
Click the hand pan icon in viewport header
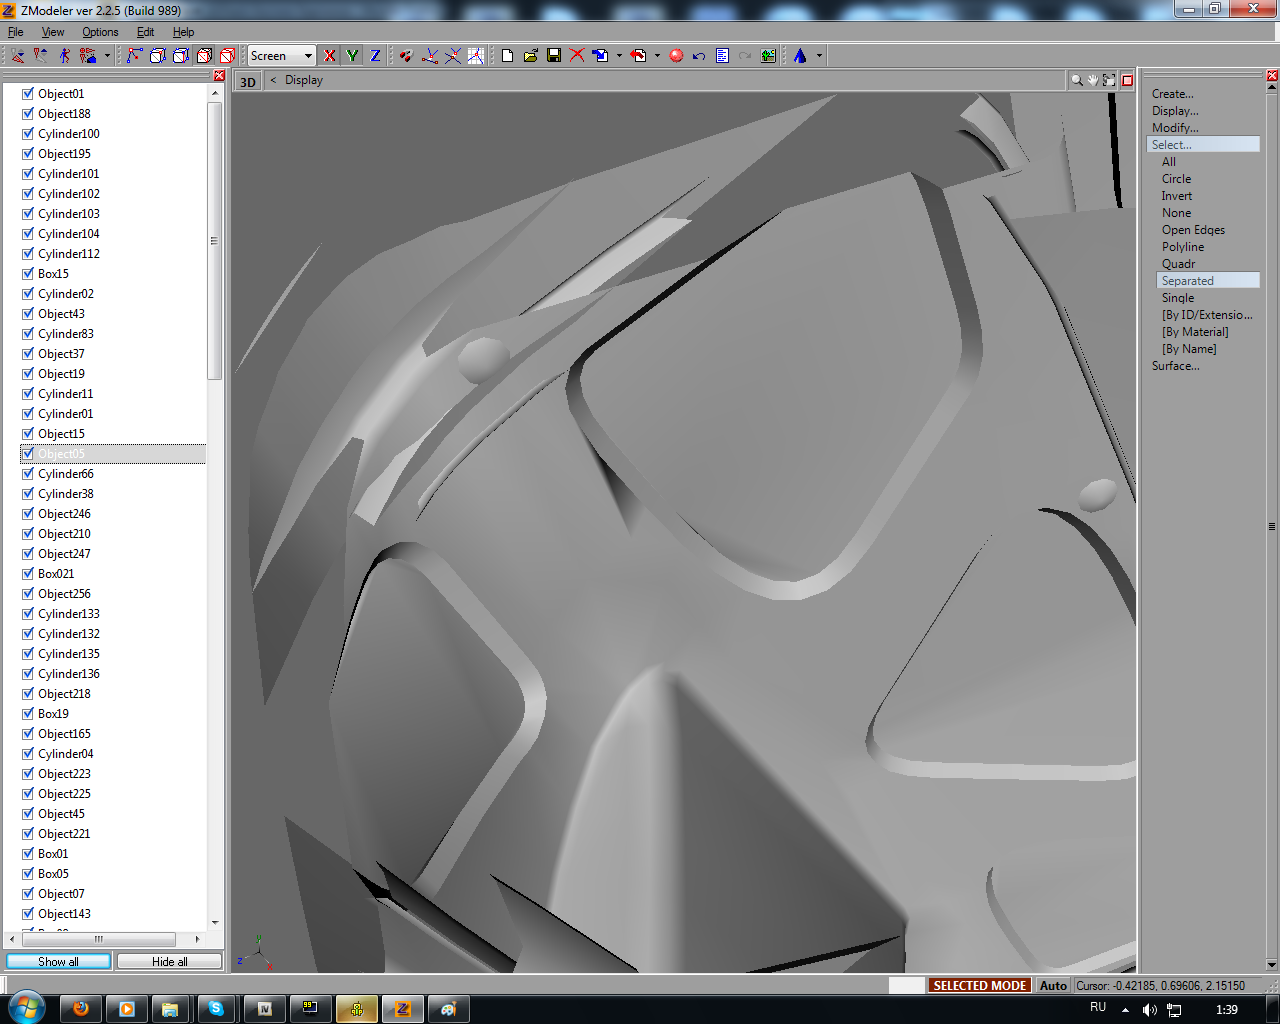point(1093,80)
